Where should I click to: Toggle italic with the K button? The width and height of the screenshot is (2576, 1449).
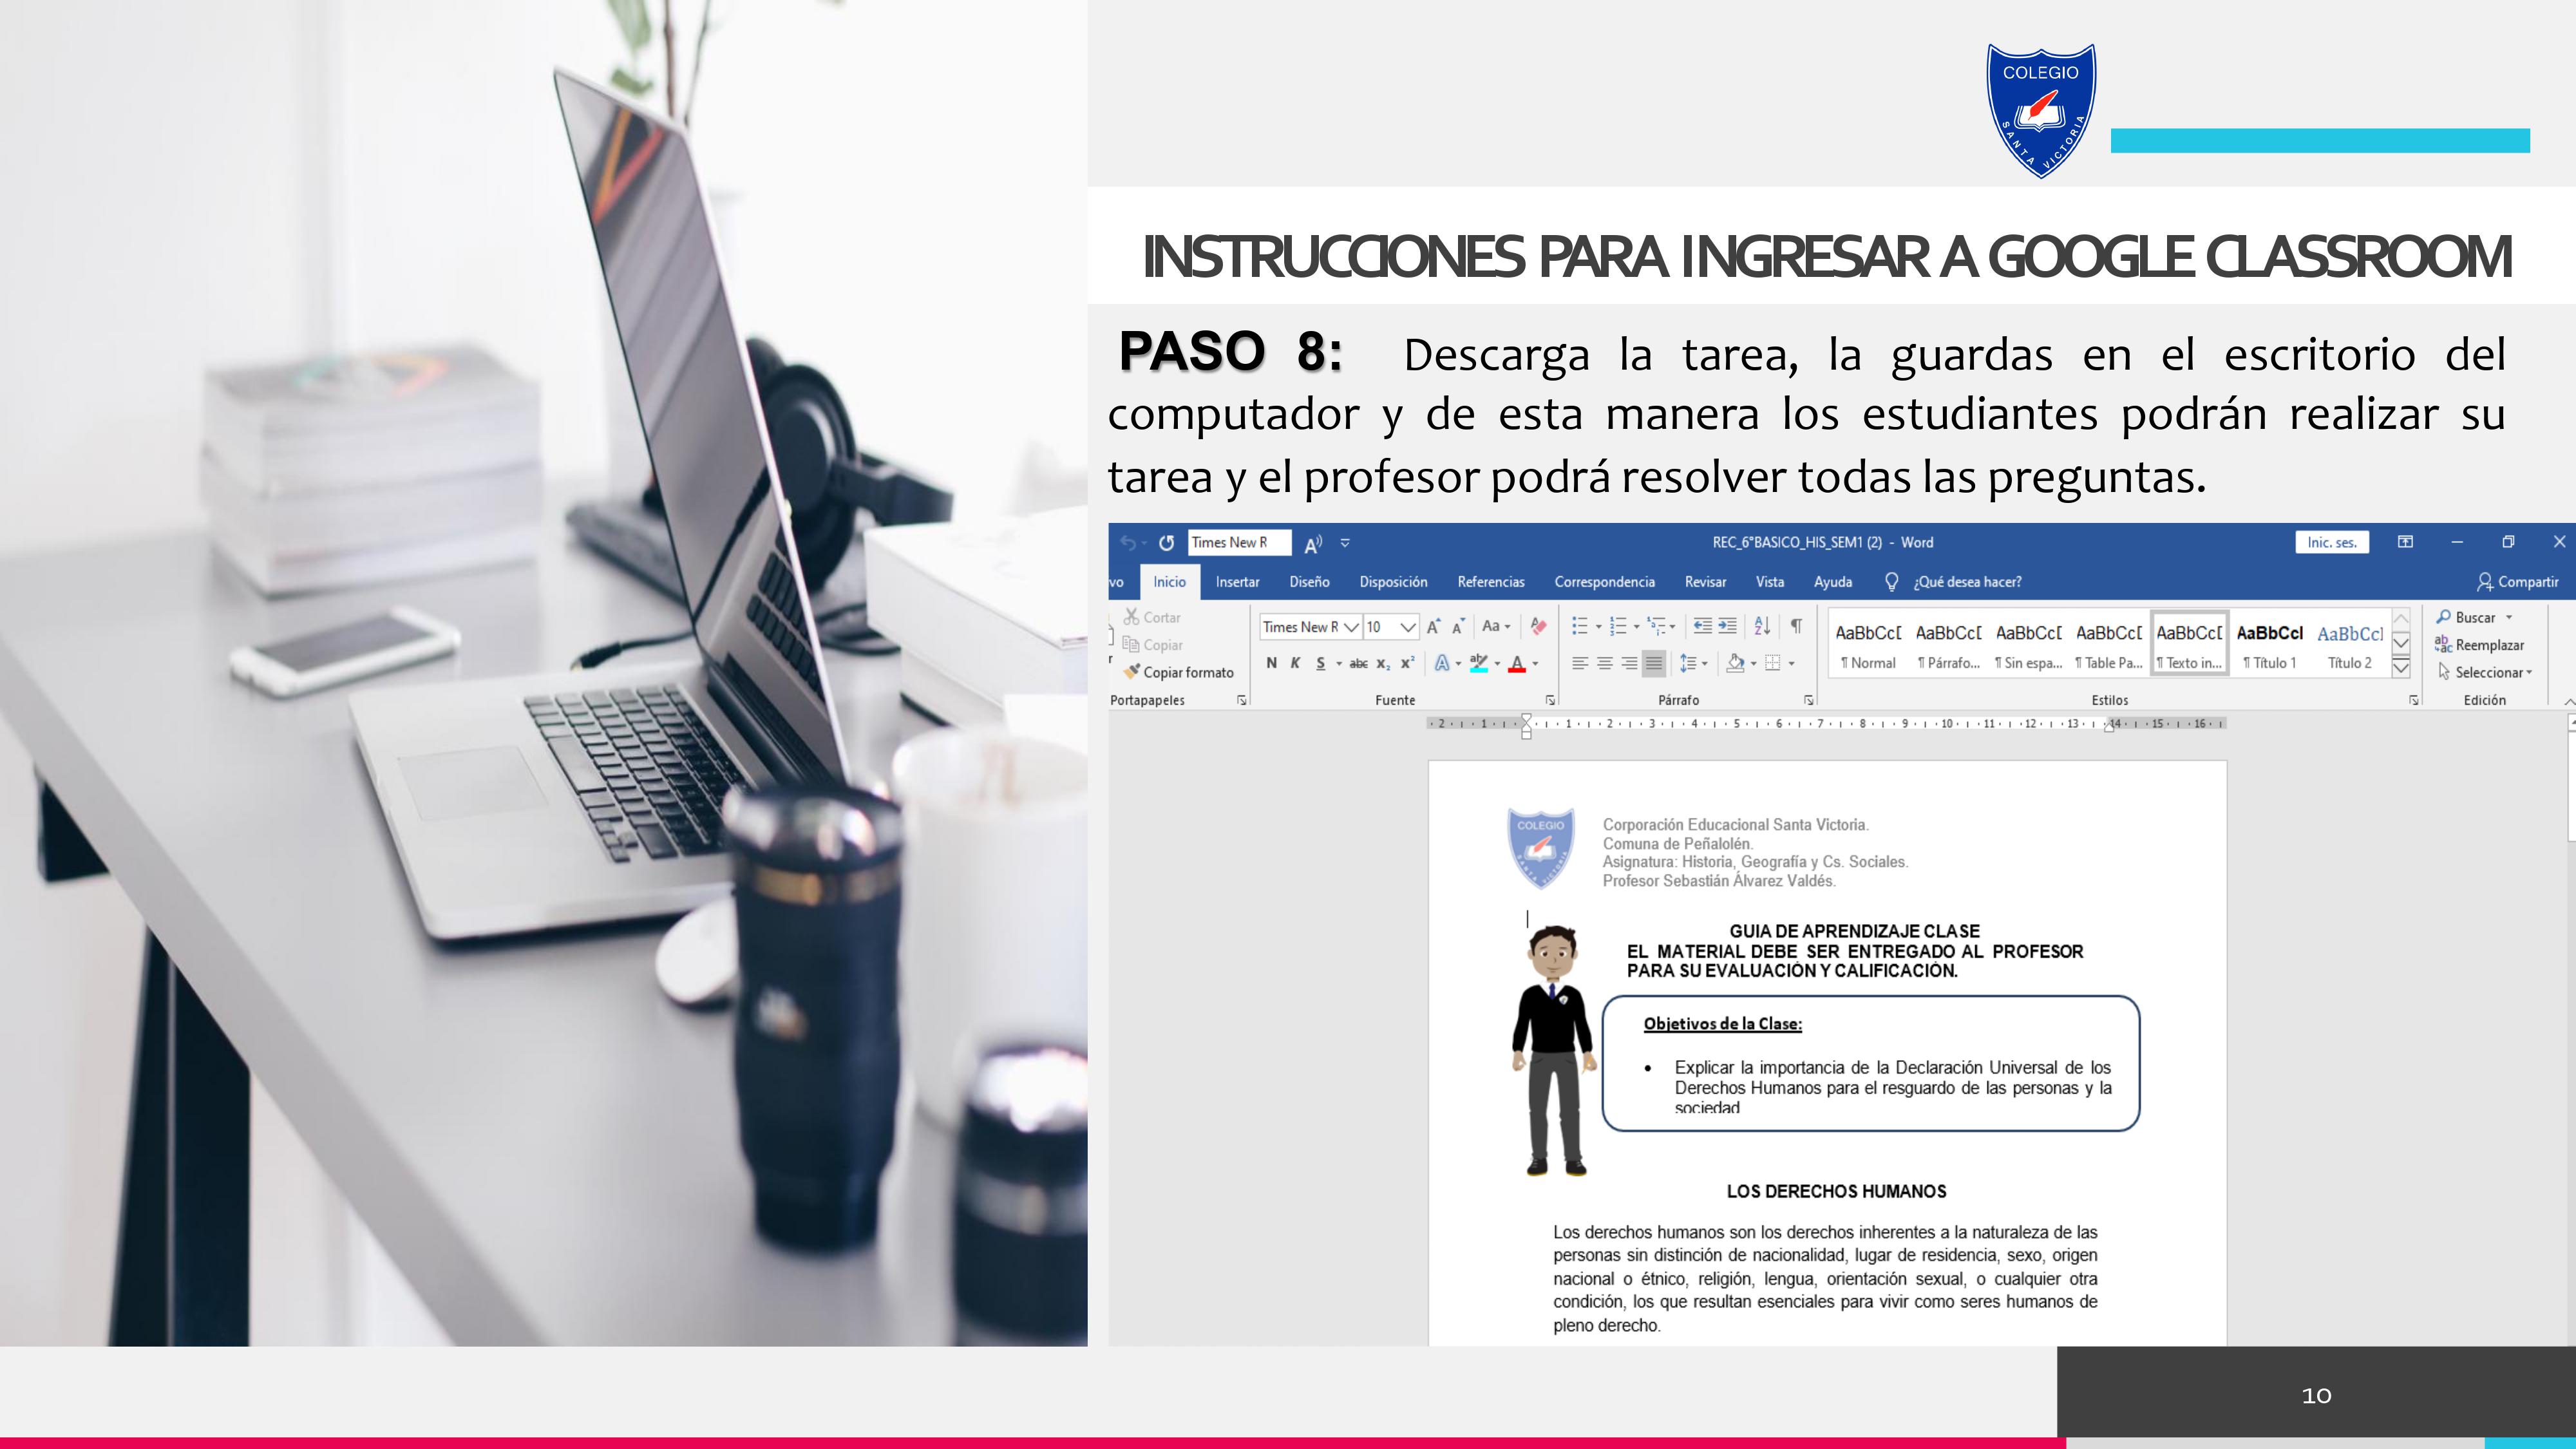[x=1295, y=663]
